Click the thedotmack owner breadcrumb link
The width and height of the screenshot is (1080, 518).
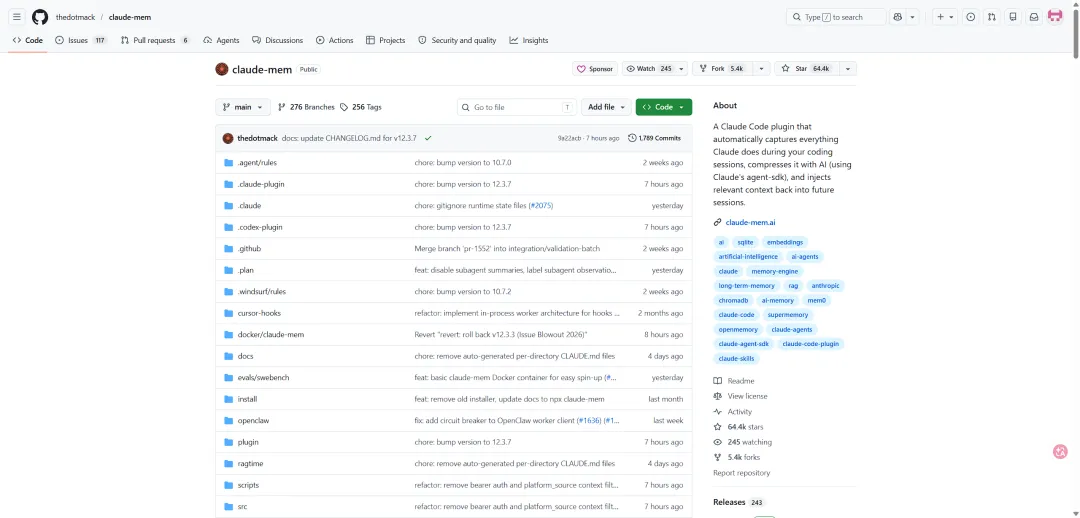pos(75,17)
